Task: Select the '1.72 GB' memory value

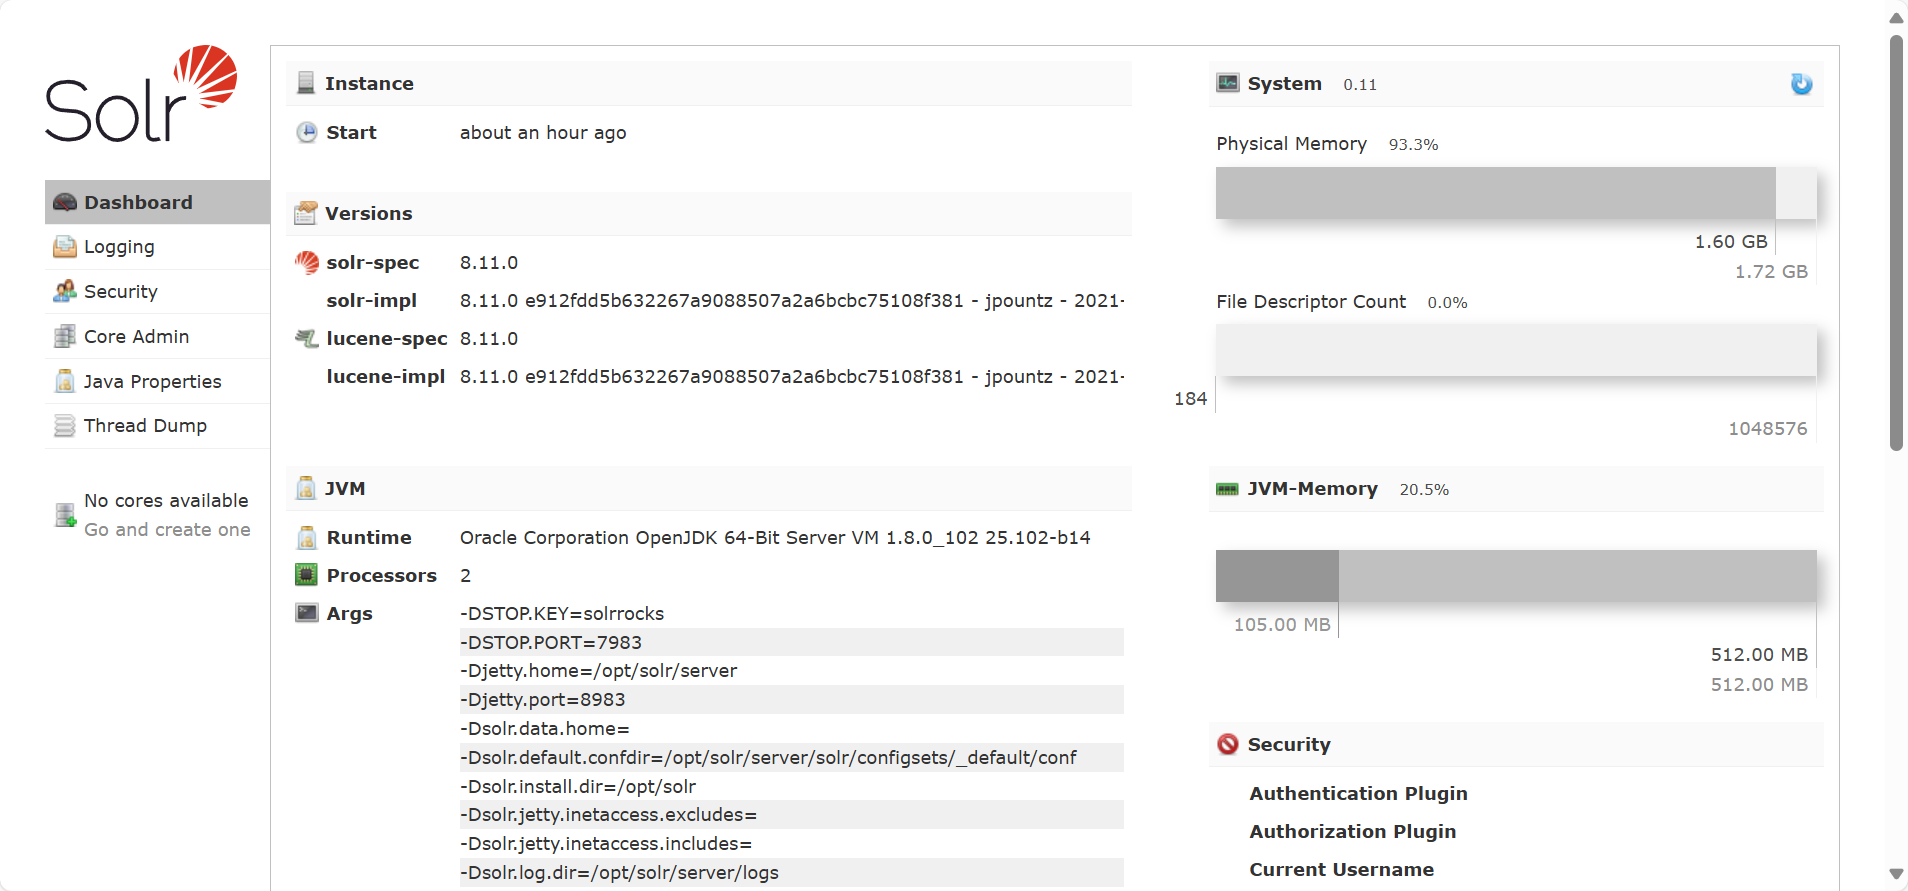Action: coord(1771,272)
